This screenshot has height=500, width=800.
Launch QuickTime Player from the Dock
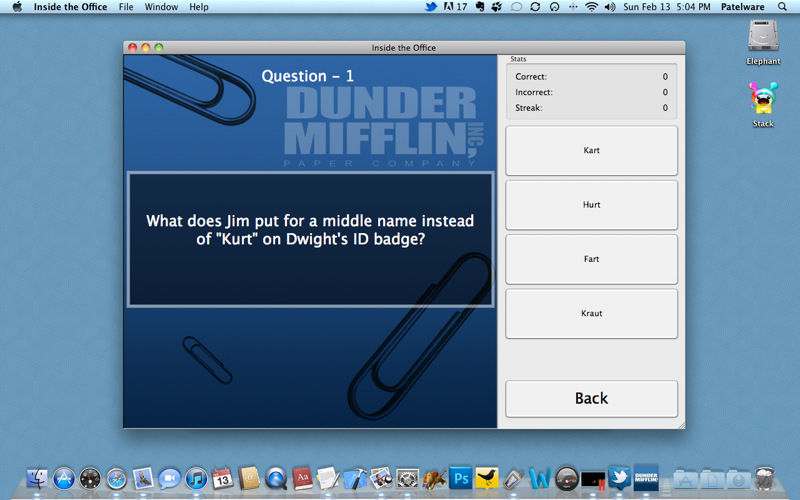coord(276,479)
